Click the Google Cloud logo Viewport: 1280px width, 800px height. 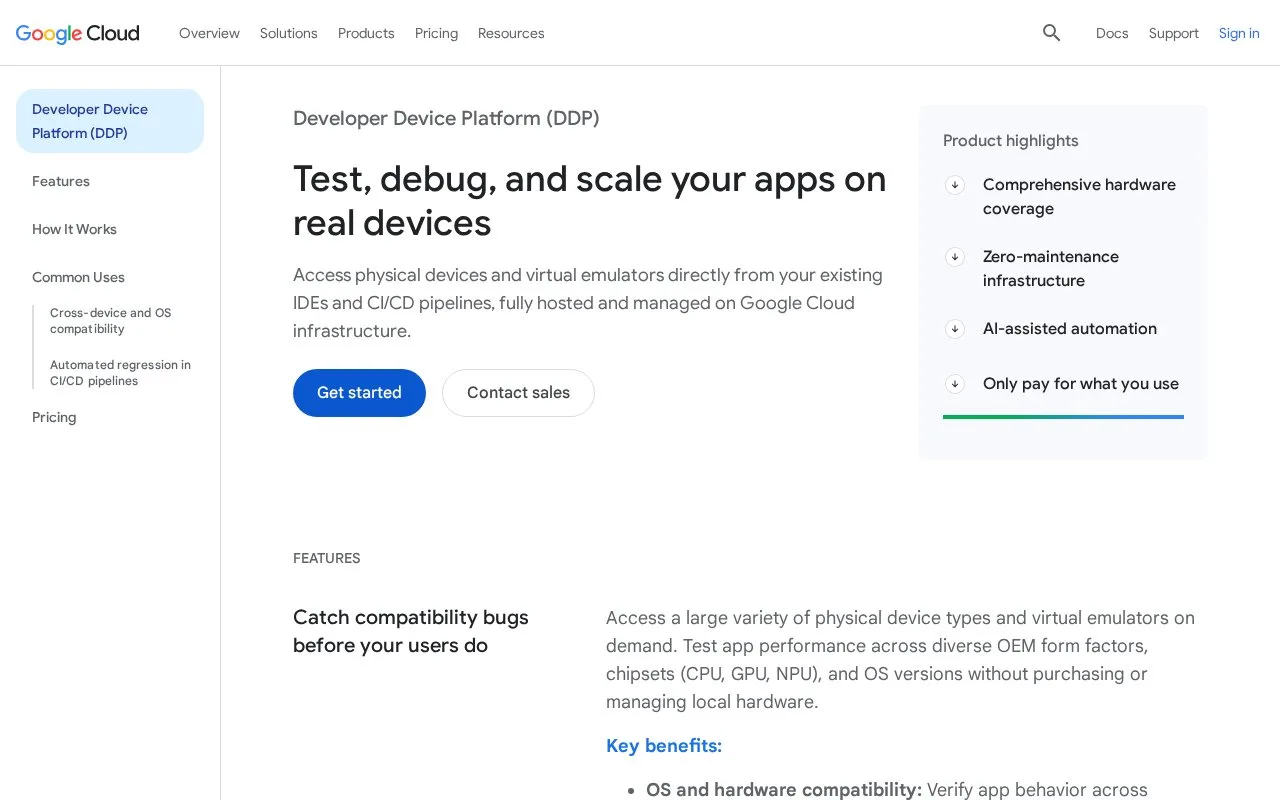(78, 33)
